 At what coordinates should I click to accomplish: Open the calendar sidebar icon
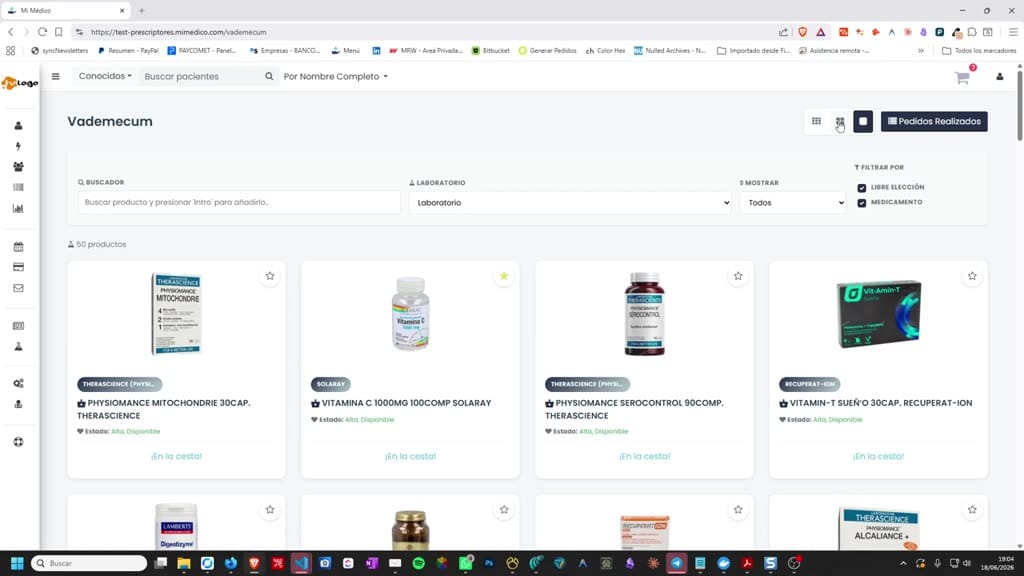[x=18, y=247]
